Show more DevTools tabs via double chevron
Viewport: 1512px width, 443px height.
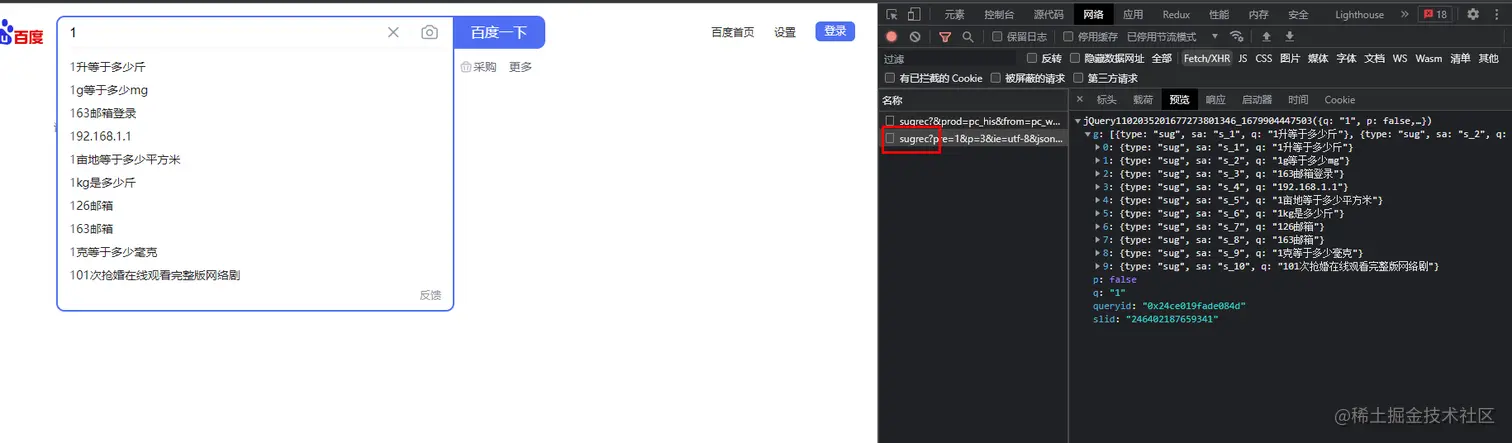pos(1404,14)
